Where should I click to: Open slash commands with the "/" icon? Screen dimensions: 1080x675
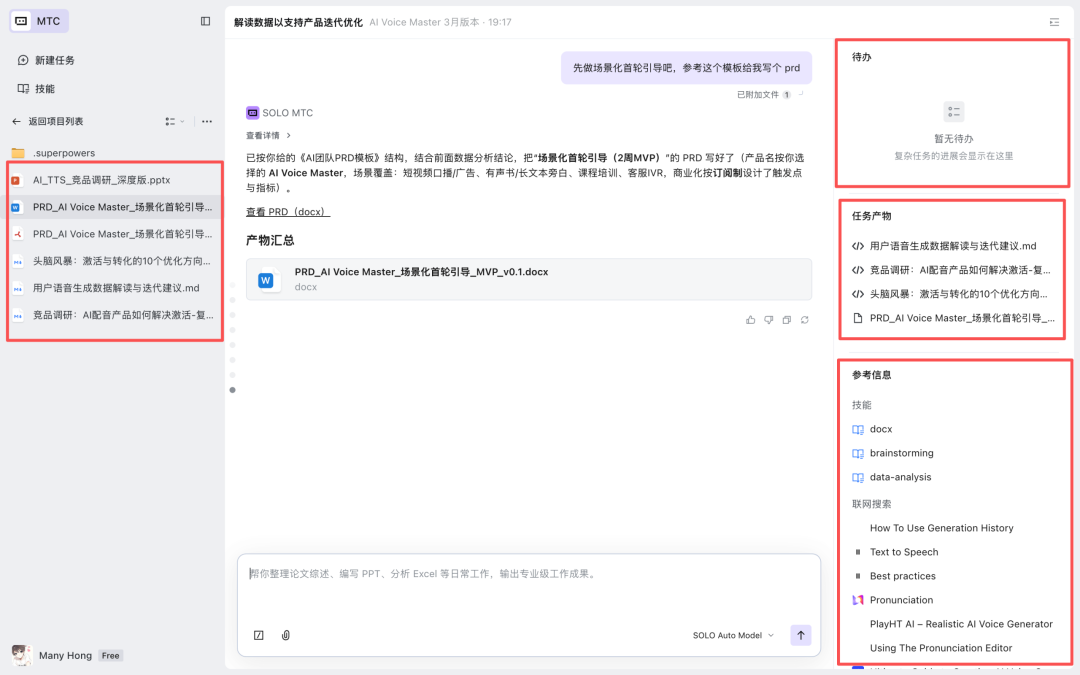(259, 635)
